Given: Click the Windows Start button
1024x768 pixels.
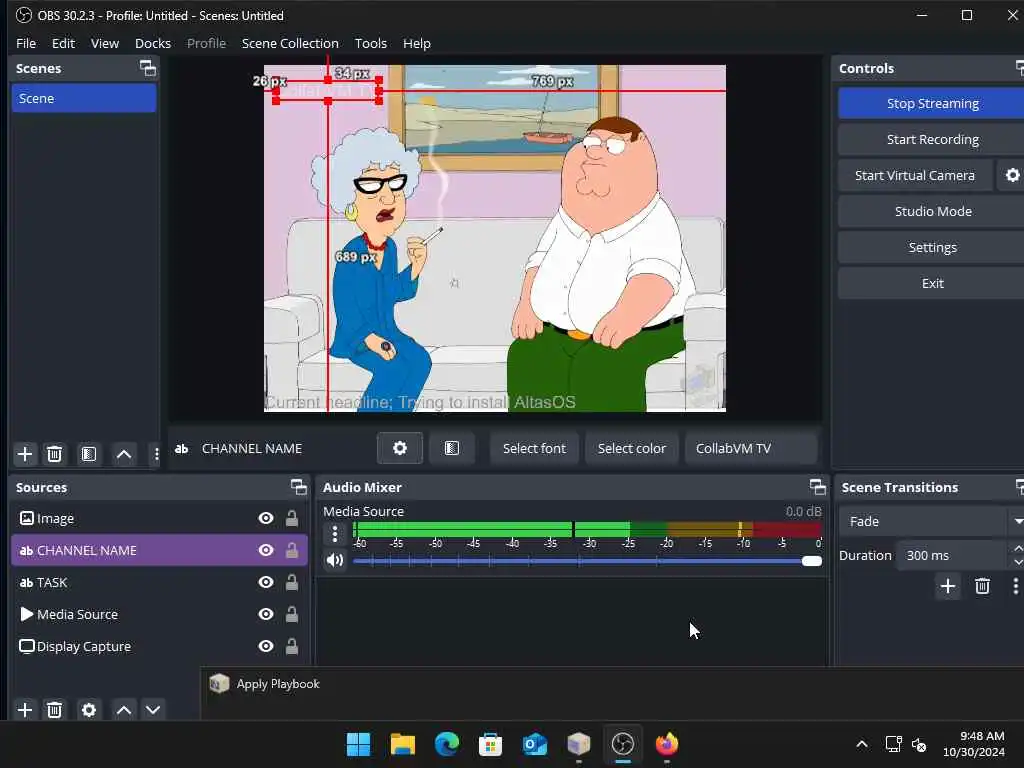Looking at the screenshot, I should tap(359, 744).
